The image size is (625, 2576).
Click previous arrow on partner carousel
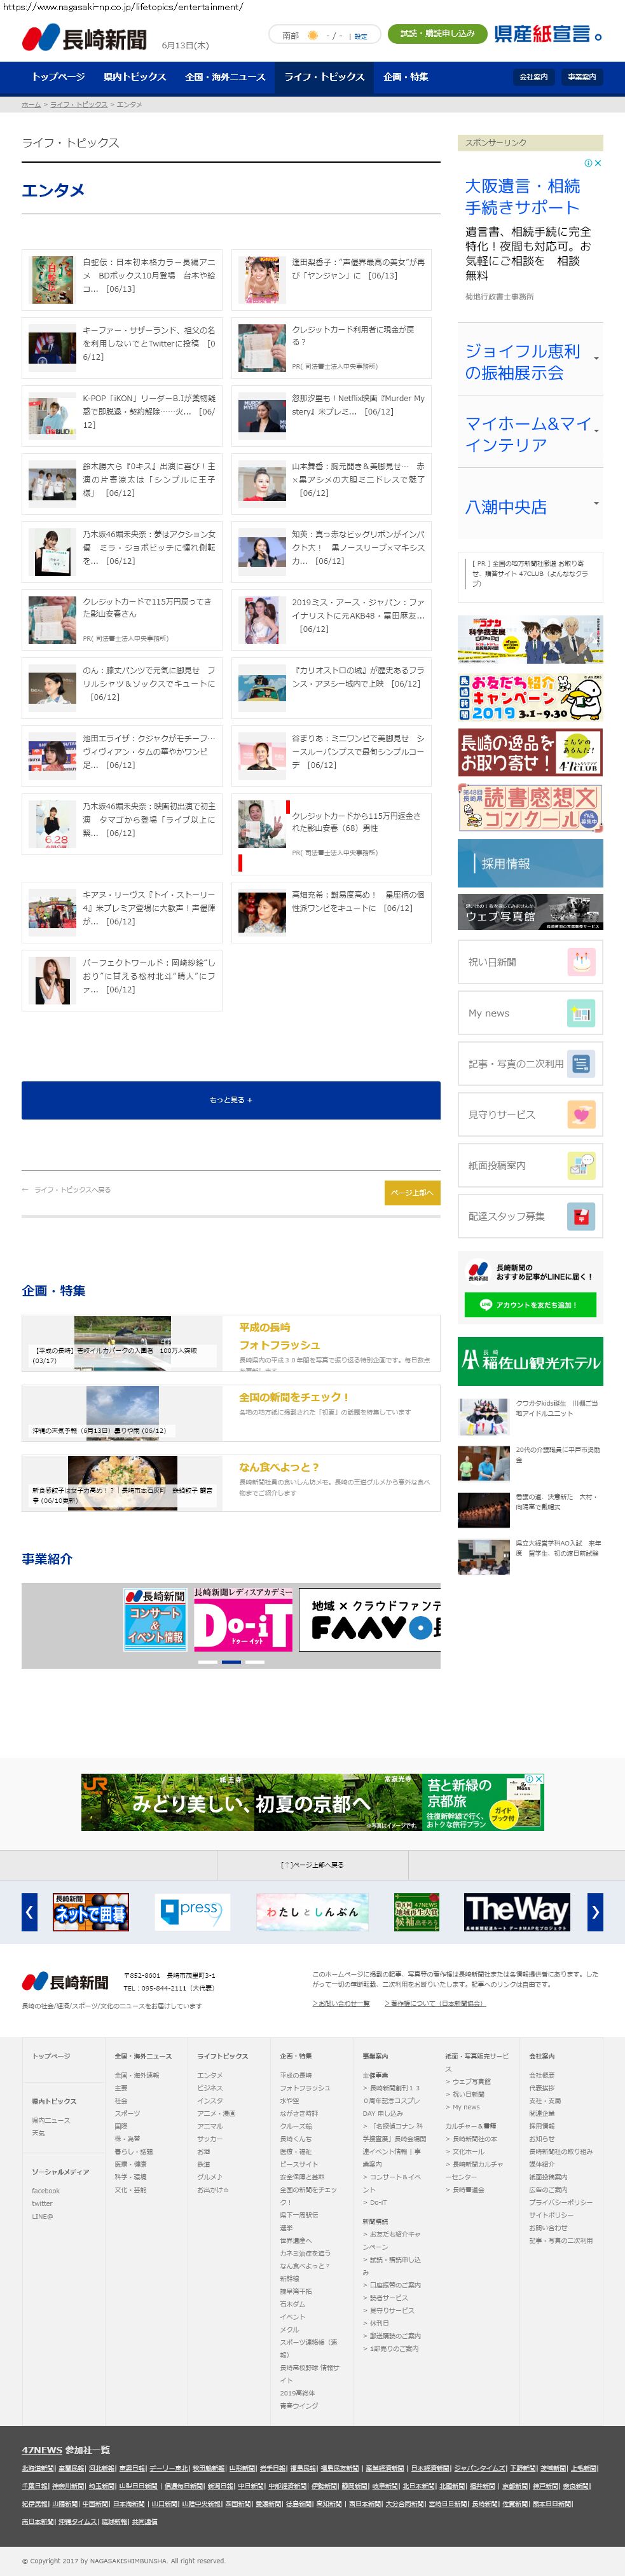tap(29, 1912)
